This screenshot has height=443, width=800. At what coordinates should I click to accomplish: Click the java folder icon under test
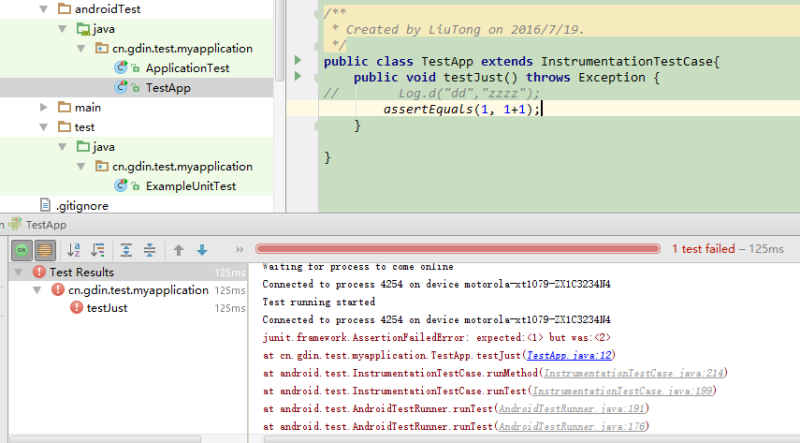83,147
